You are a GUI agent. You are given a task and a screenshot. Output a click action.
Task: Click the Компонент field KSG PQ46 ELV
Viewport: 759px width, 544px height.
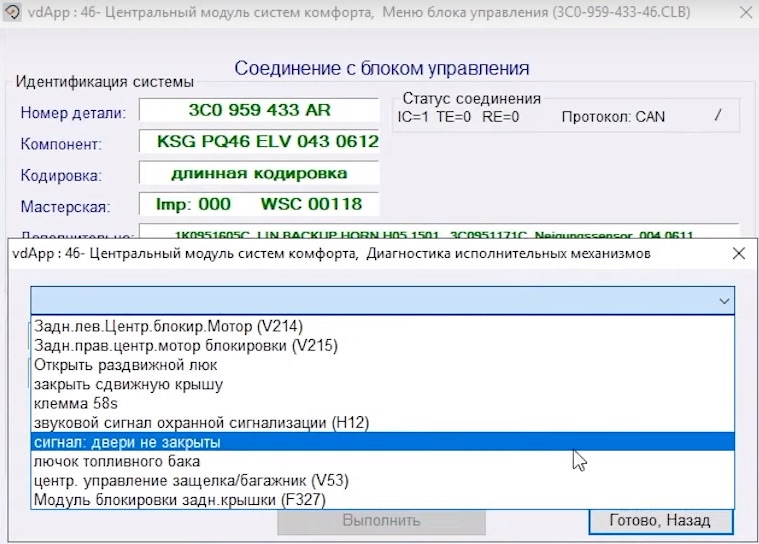(259, 141)
